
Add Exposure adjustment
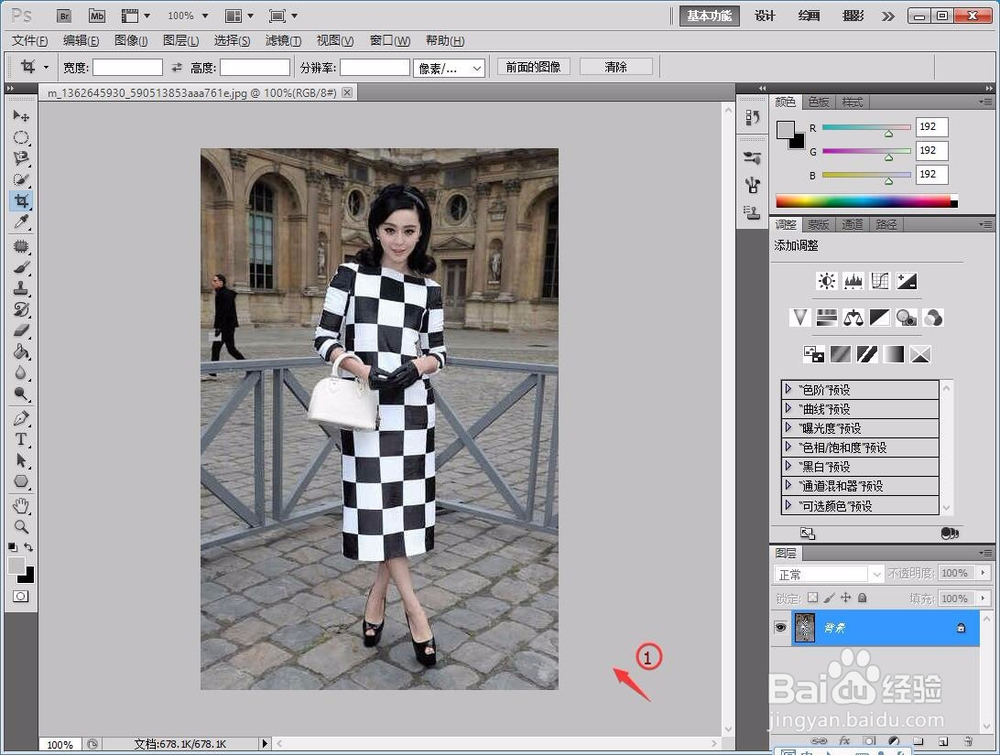point(907,281)
